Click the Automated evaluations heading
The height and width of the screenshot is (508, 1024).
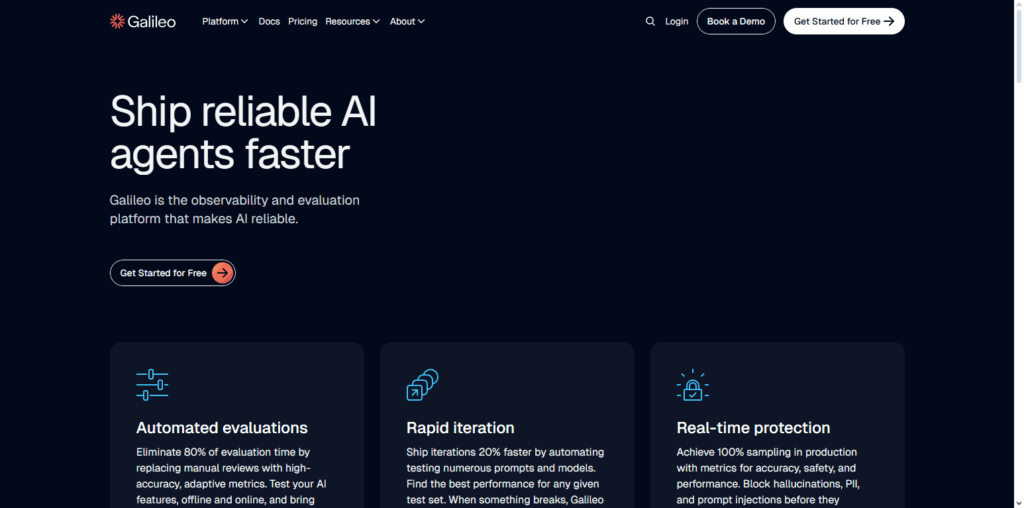222,428
